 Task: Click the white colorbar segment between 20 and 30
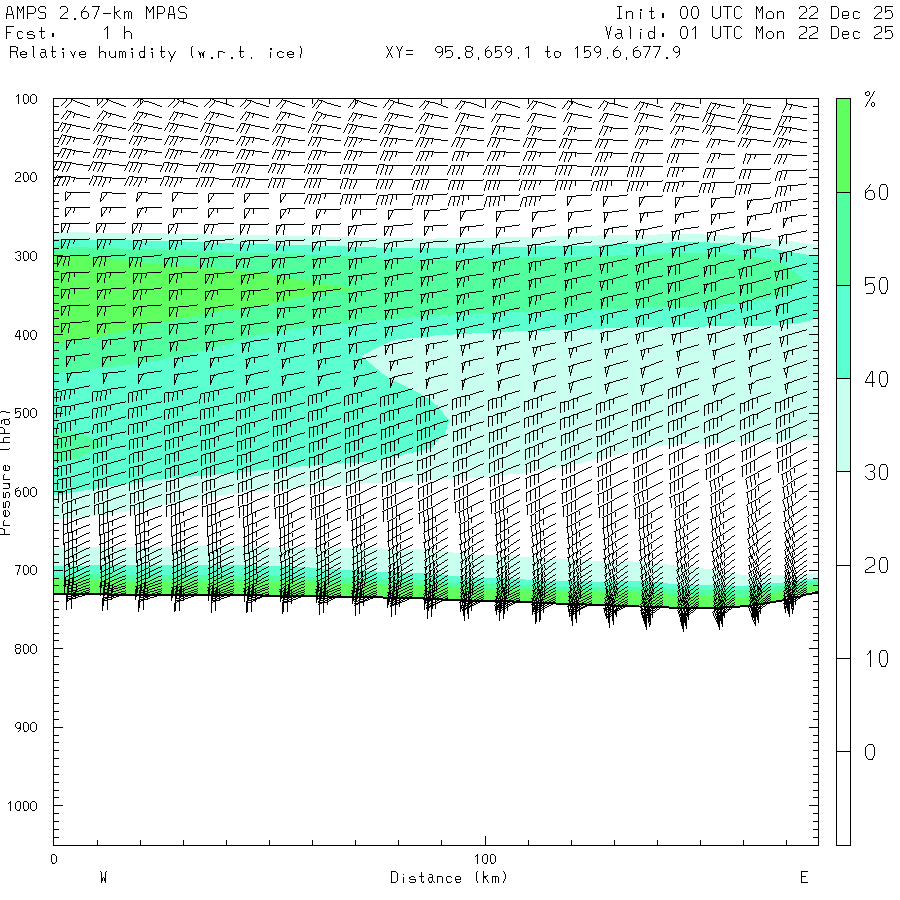[843, 518]
